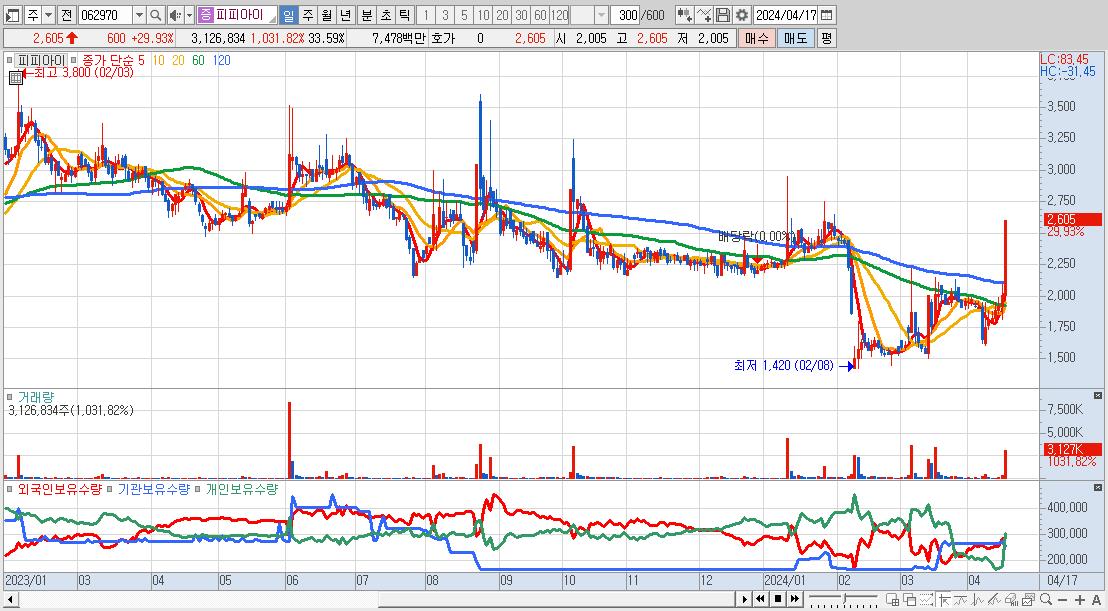Select the daily 일 period button
The width and height of the screenshot is (1108, 611).
point(288,15)
